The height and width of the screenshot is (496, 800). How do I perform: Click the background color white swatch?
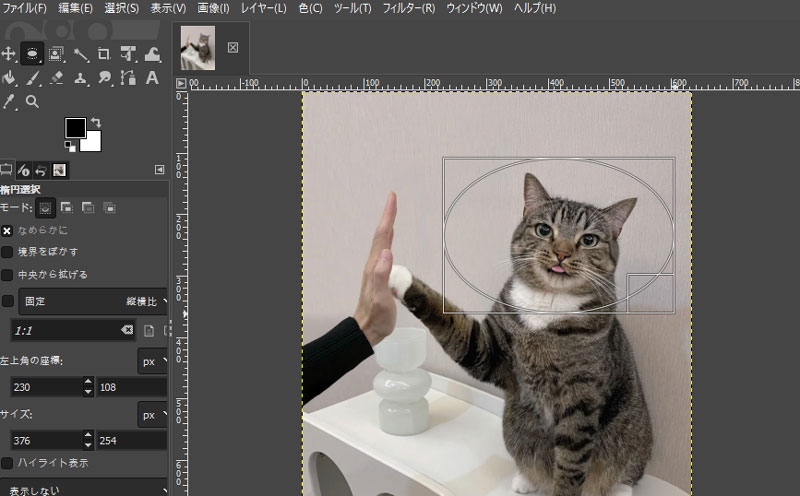93,143
